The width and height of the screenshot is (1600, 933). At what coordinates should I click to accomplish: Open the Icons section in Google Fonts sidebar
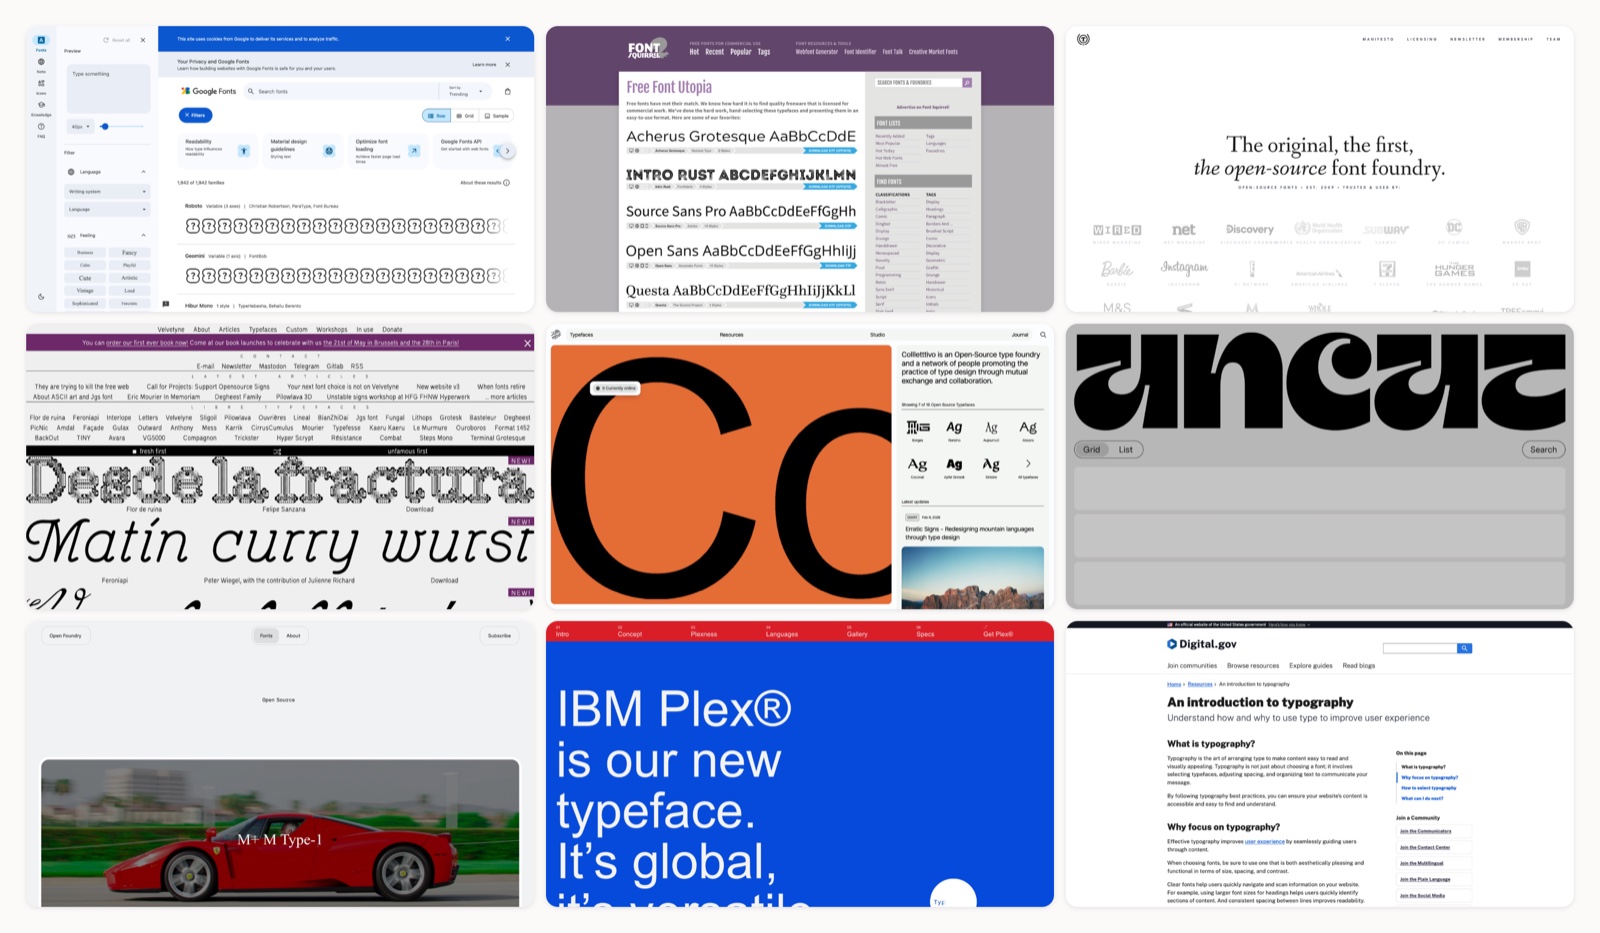[41, 85]
